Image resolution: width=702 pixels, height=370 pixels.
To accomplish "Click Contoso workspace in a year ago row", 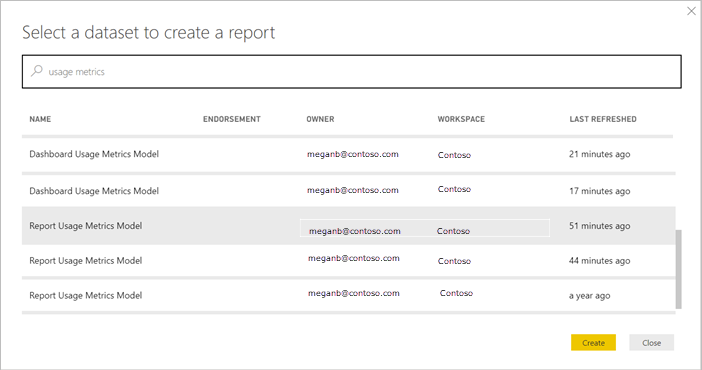I will click(x=456, y=293).
